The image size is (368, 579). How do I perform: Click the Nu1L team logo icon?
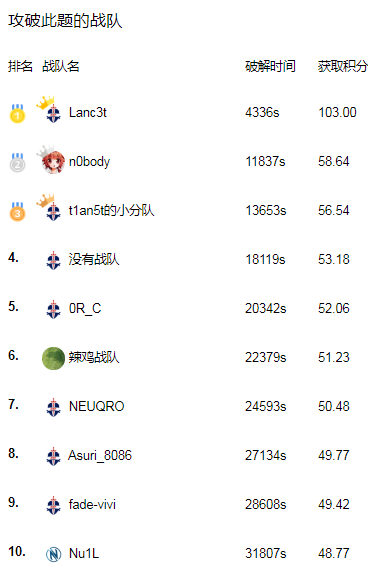tap(54, 554)
